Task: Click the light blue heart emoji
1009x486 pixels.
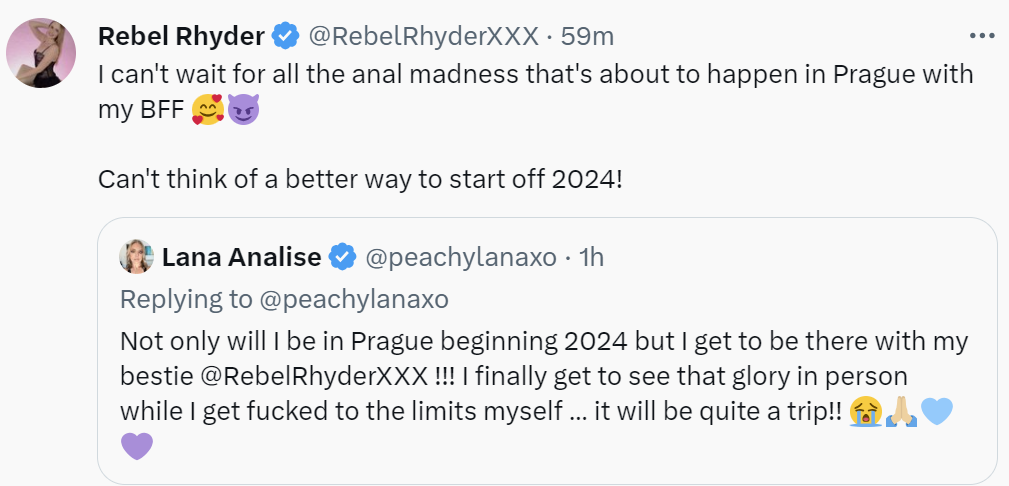Action: point(936,410)
